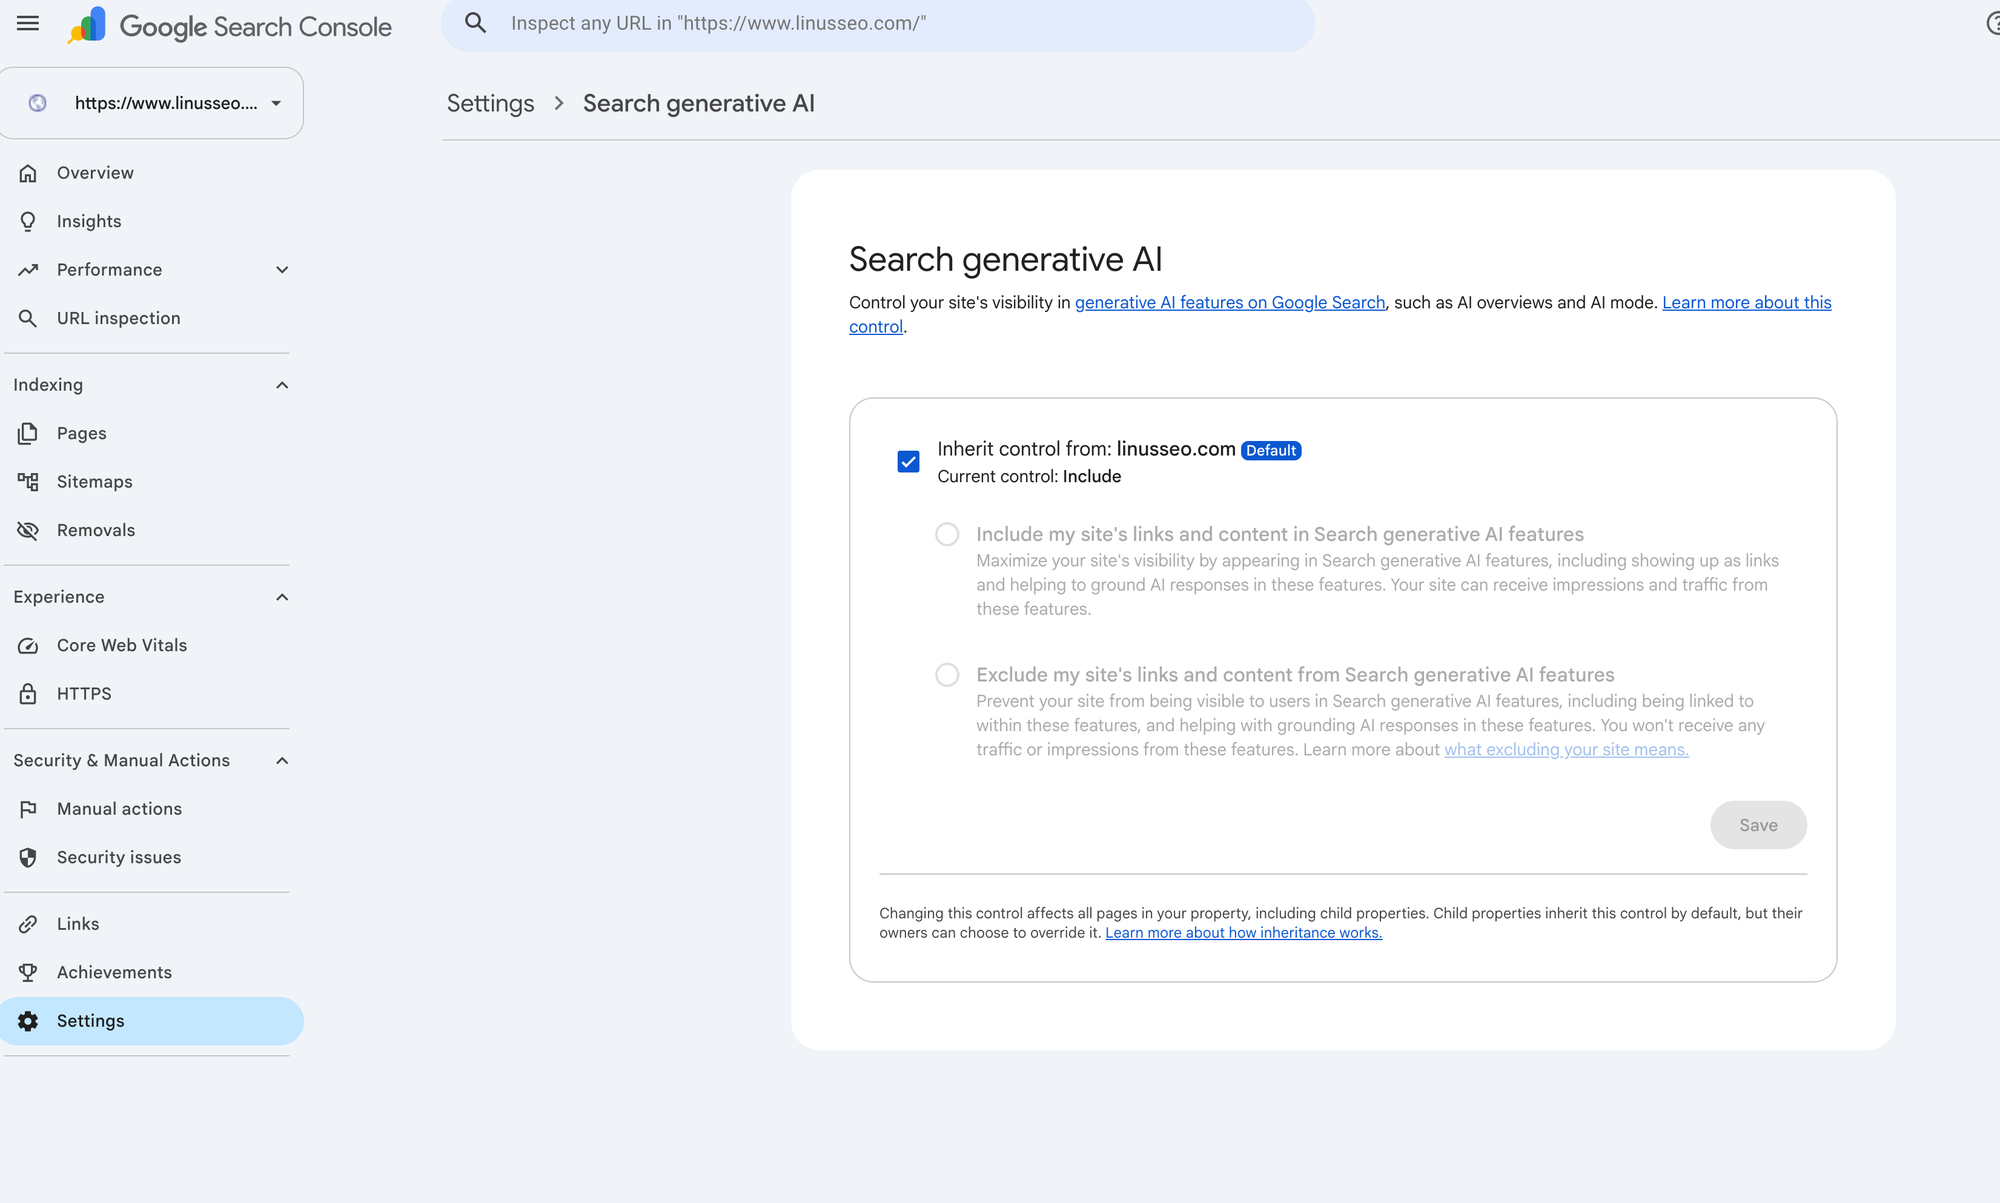
Task: Click the Achievements trophy icon
Action: coord(28,972)
